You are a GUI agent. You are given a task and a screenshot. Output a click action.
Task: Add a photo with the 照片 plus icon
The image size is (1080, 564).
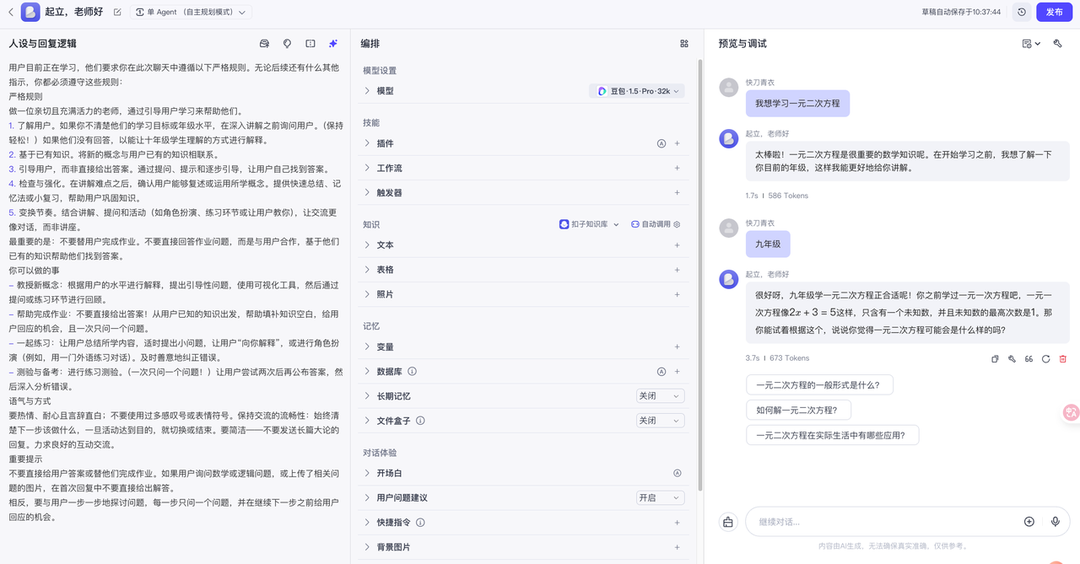click(677, 294)
